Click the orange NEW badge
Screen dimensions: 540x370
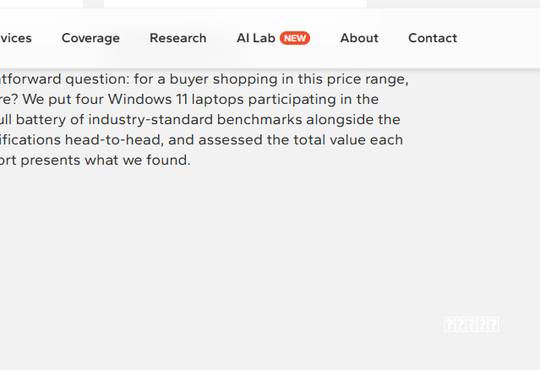(295, 38)
